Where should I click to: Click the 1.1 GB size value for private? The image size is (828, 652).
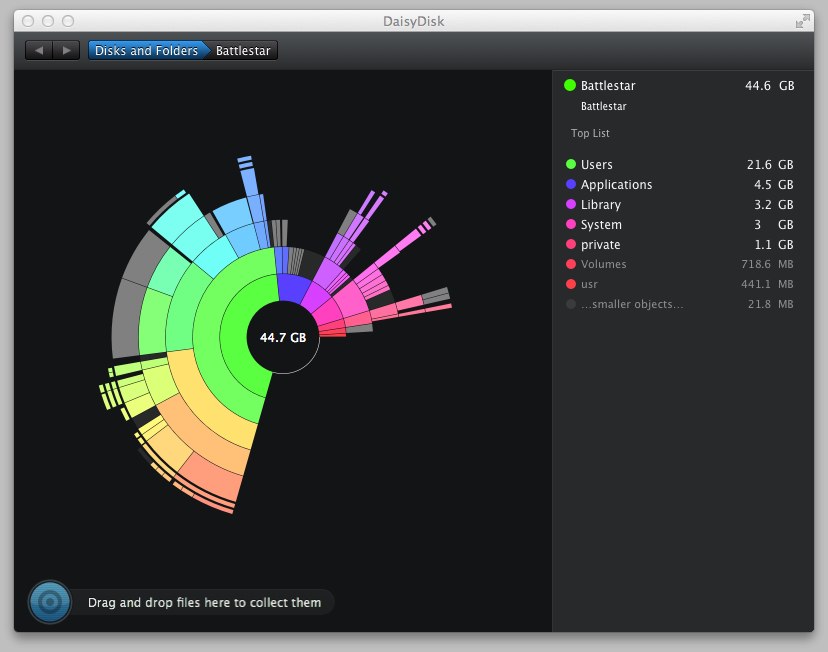click(774, 245)
